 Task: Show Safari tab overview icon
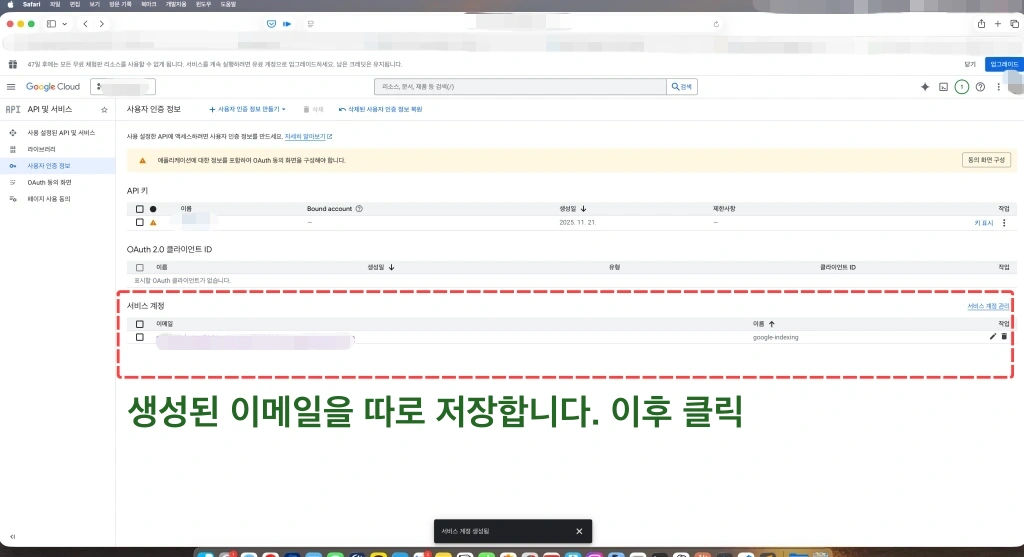1014,24
